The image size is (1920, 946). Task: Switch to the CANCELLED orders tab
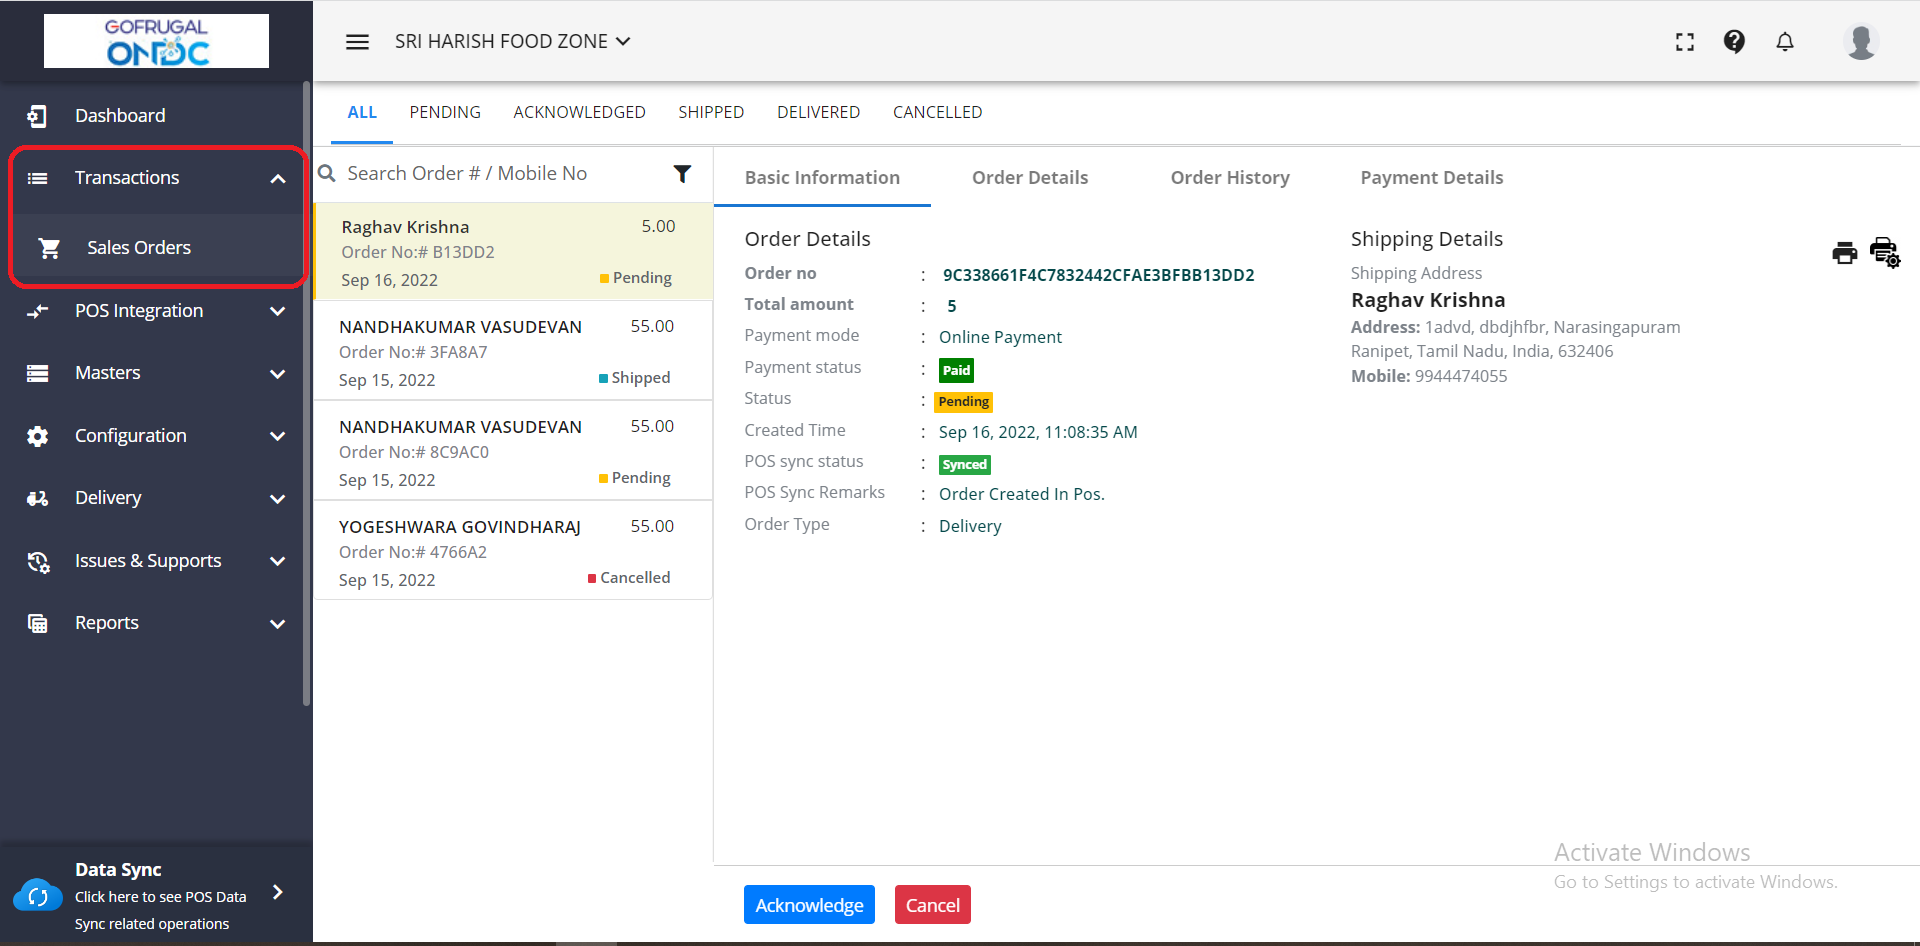point(937,112)
